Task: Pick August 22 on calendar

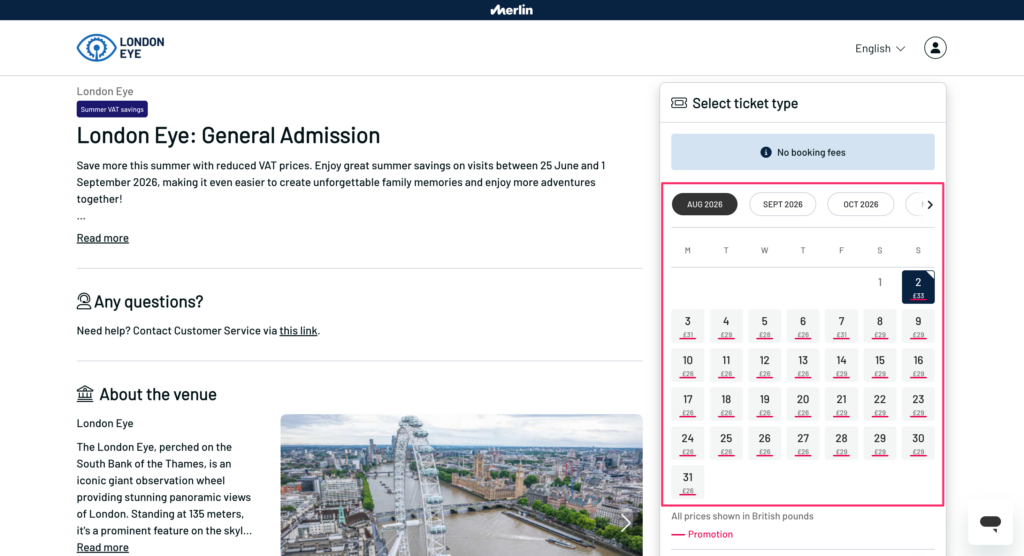Action: [x=880, y=404]
